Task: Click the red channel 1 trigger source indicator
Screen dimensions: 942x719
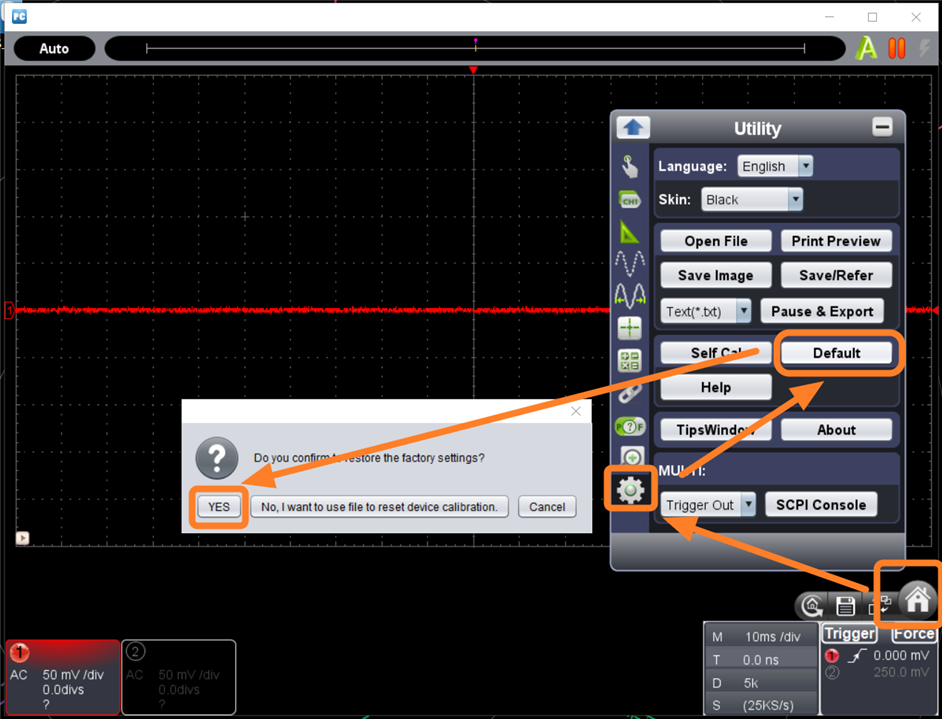Action: [x=831, y=656]
